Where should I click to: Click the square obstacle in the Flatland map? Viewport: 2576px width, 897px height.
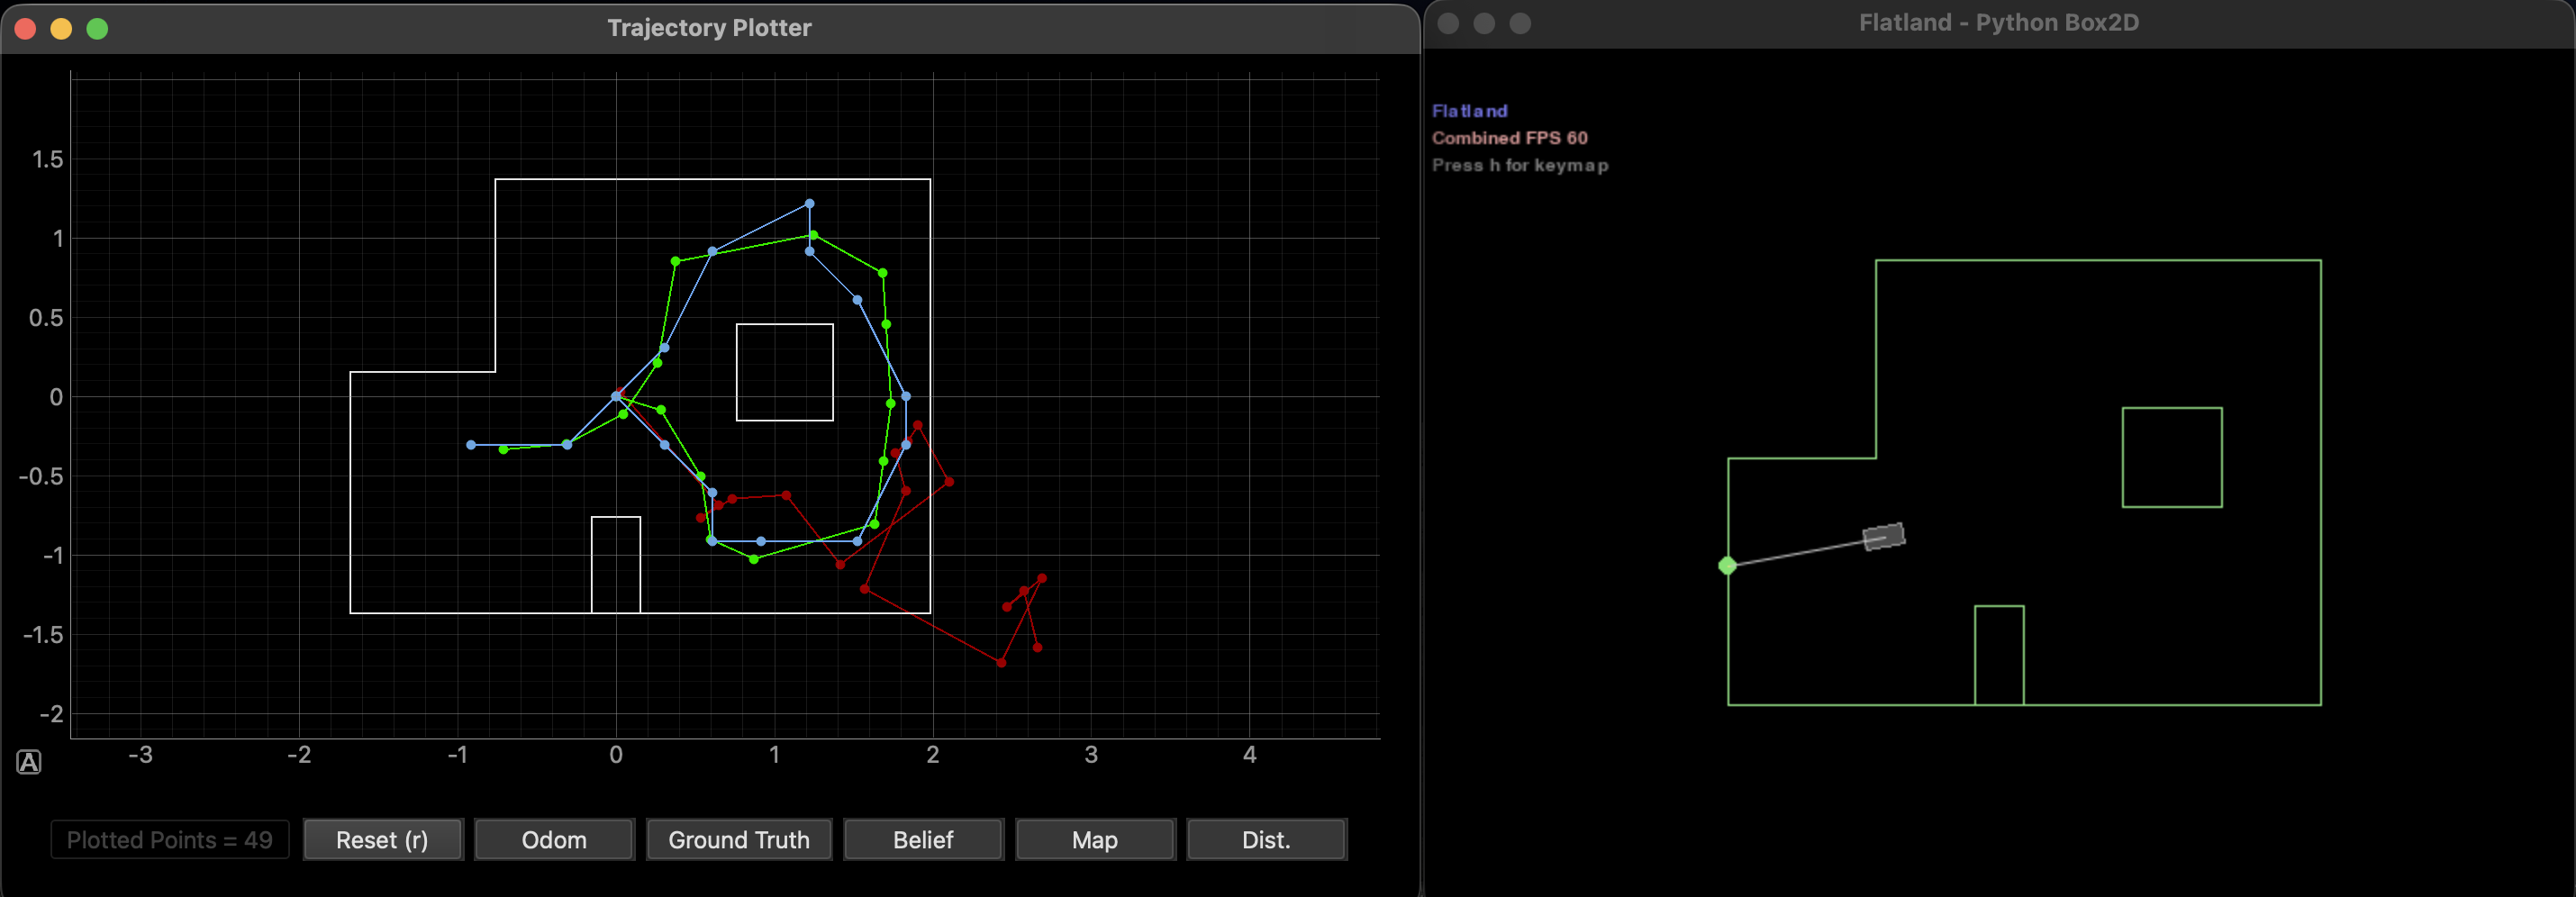click(x=2172, y=457)
